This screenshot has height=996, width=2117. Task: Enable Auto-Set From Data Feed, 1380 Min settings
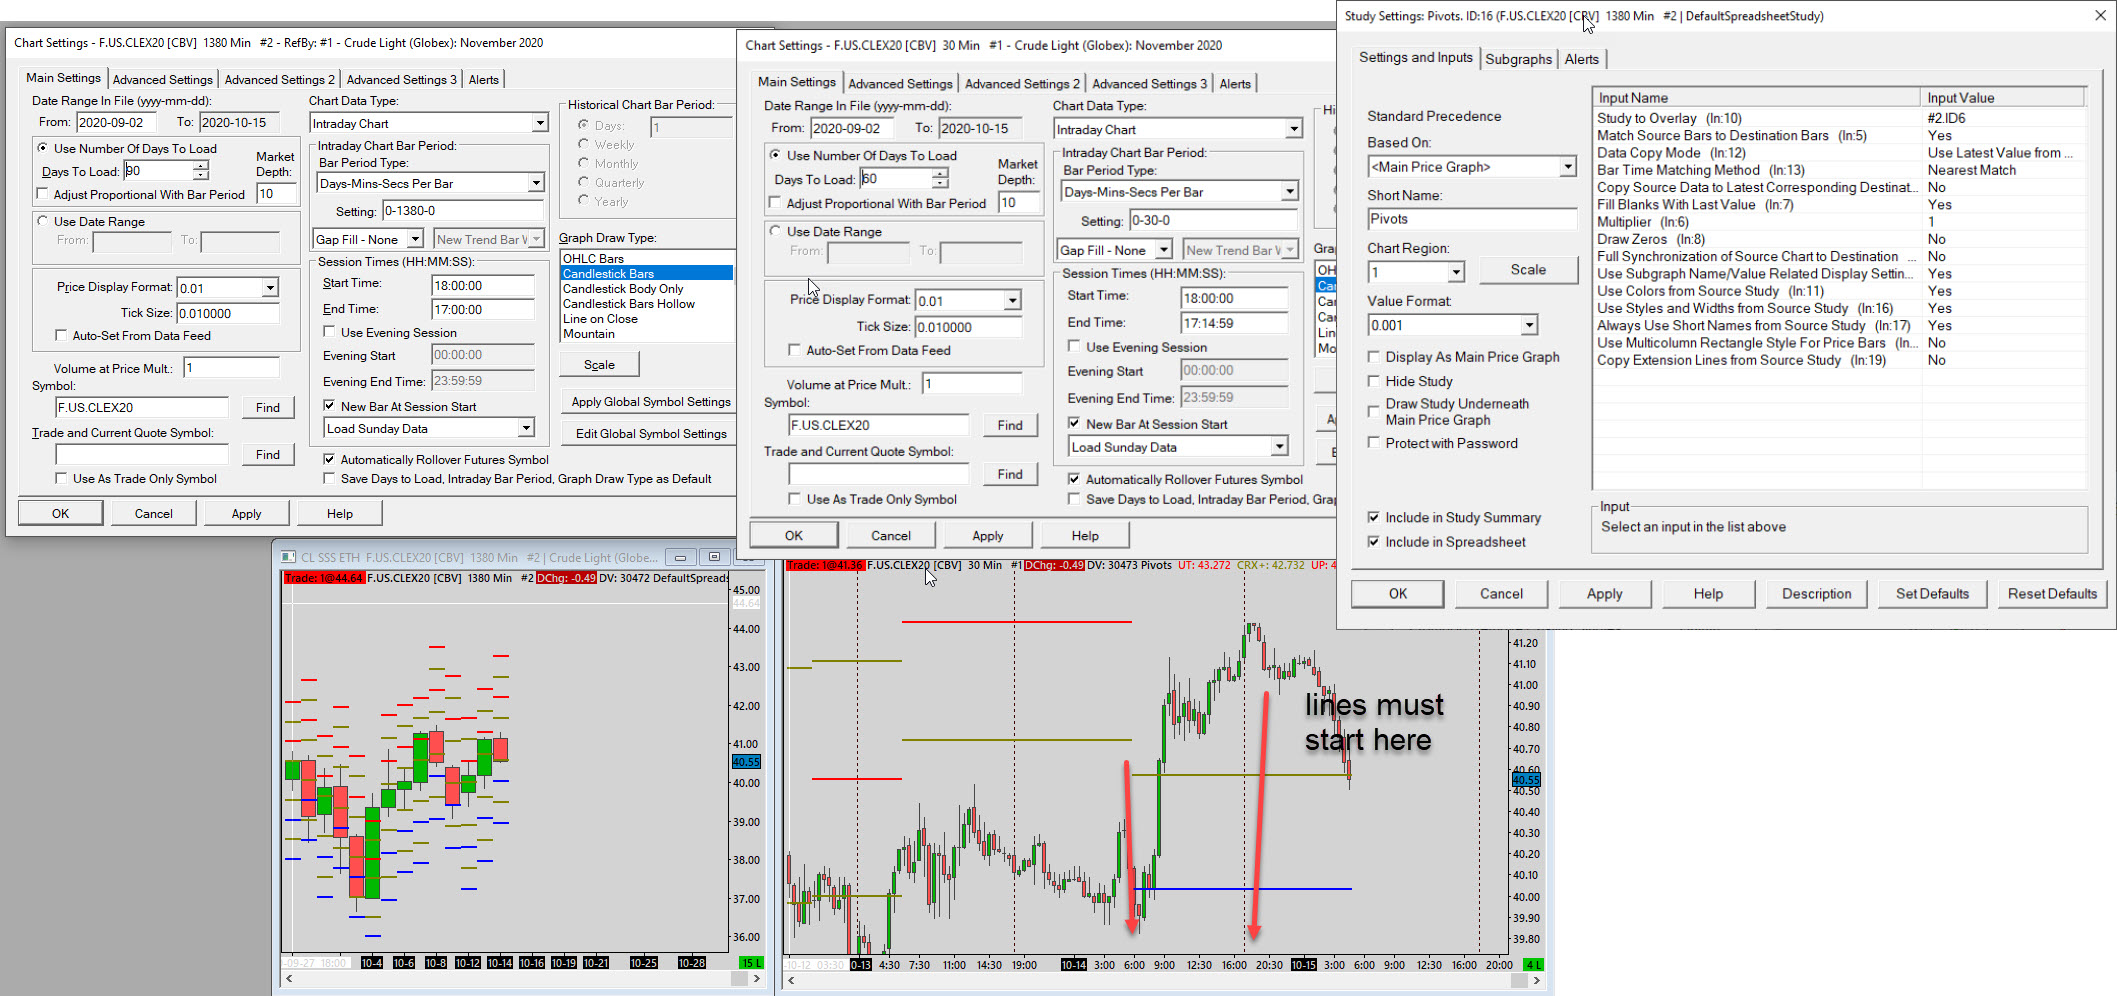tap(61, 336)
